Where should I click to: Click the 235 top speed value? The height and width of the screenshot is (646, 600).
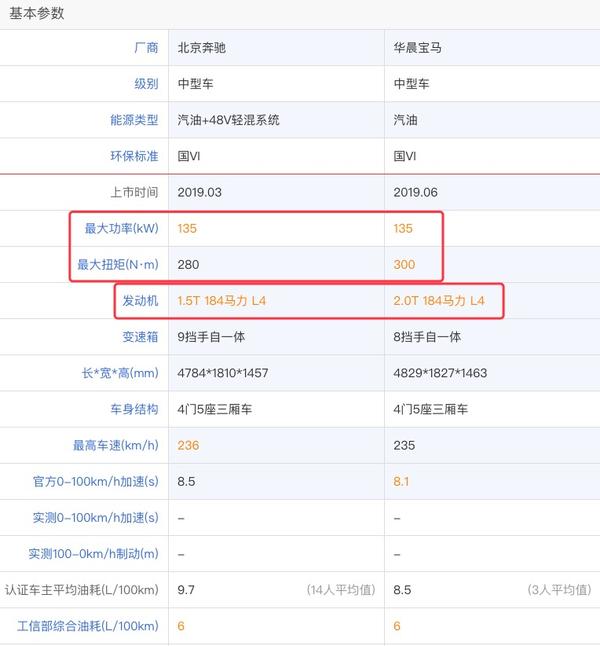click(404, 445)
